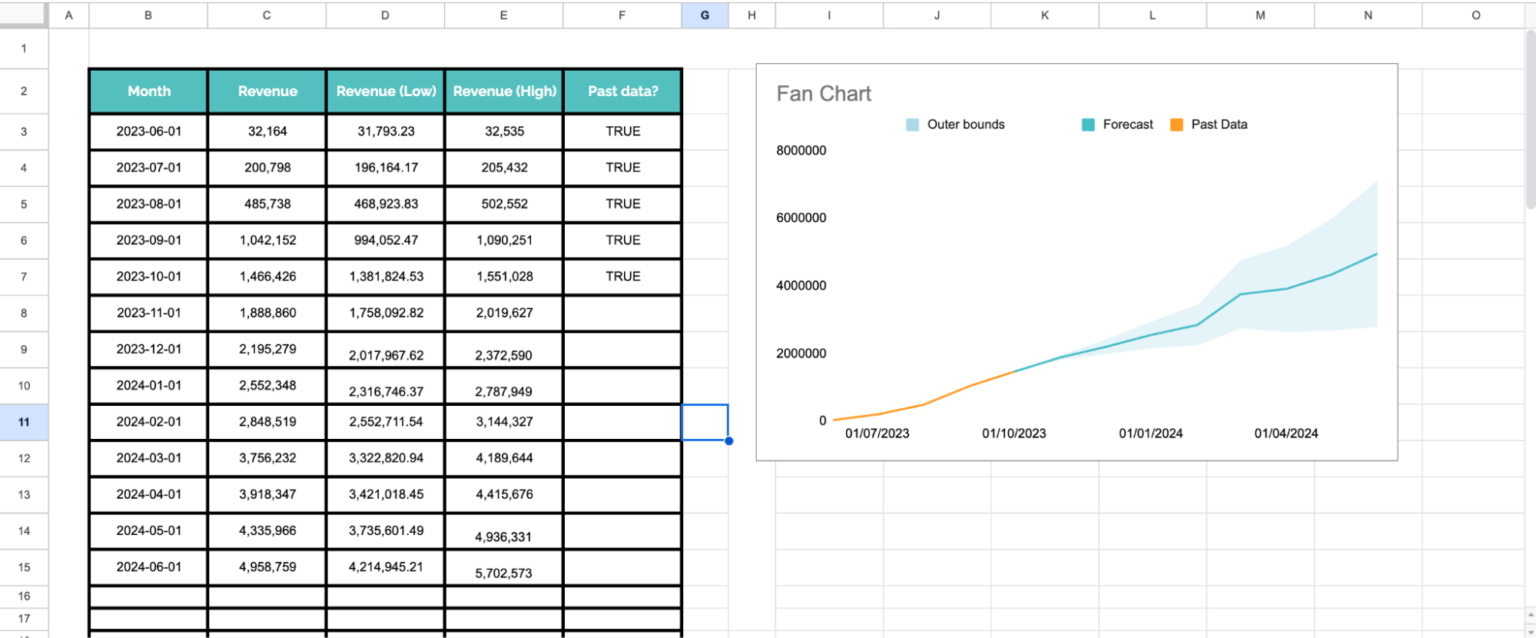Click the blue fill handle of cell G11
The height and width of the screenshot is (638, 1536).
(729, 440)
